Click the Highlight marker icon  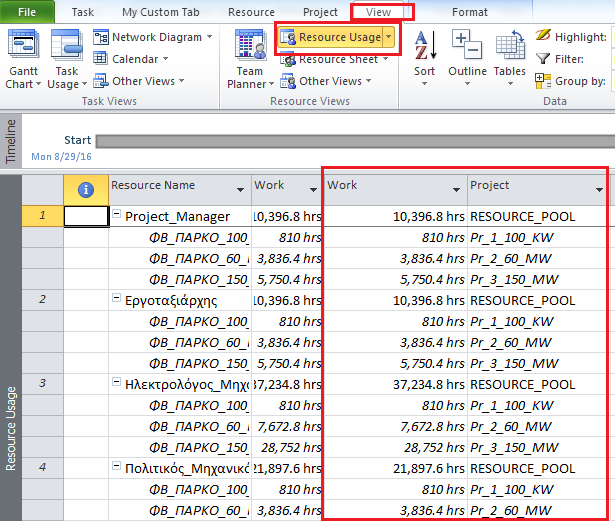pyautogui.click(x=543, y=36)
